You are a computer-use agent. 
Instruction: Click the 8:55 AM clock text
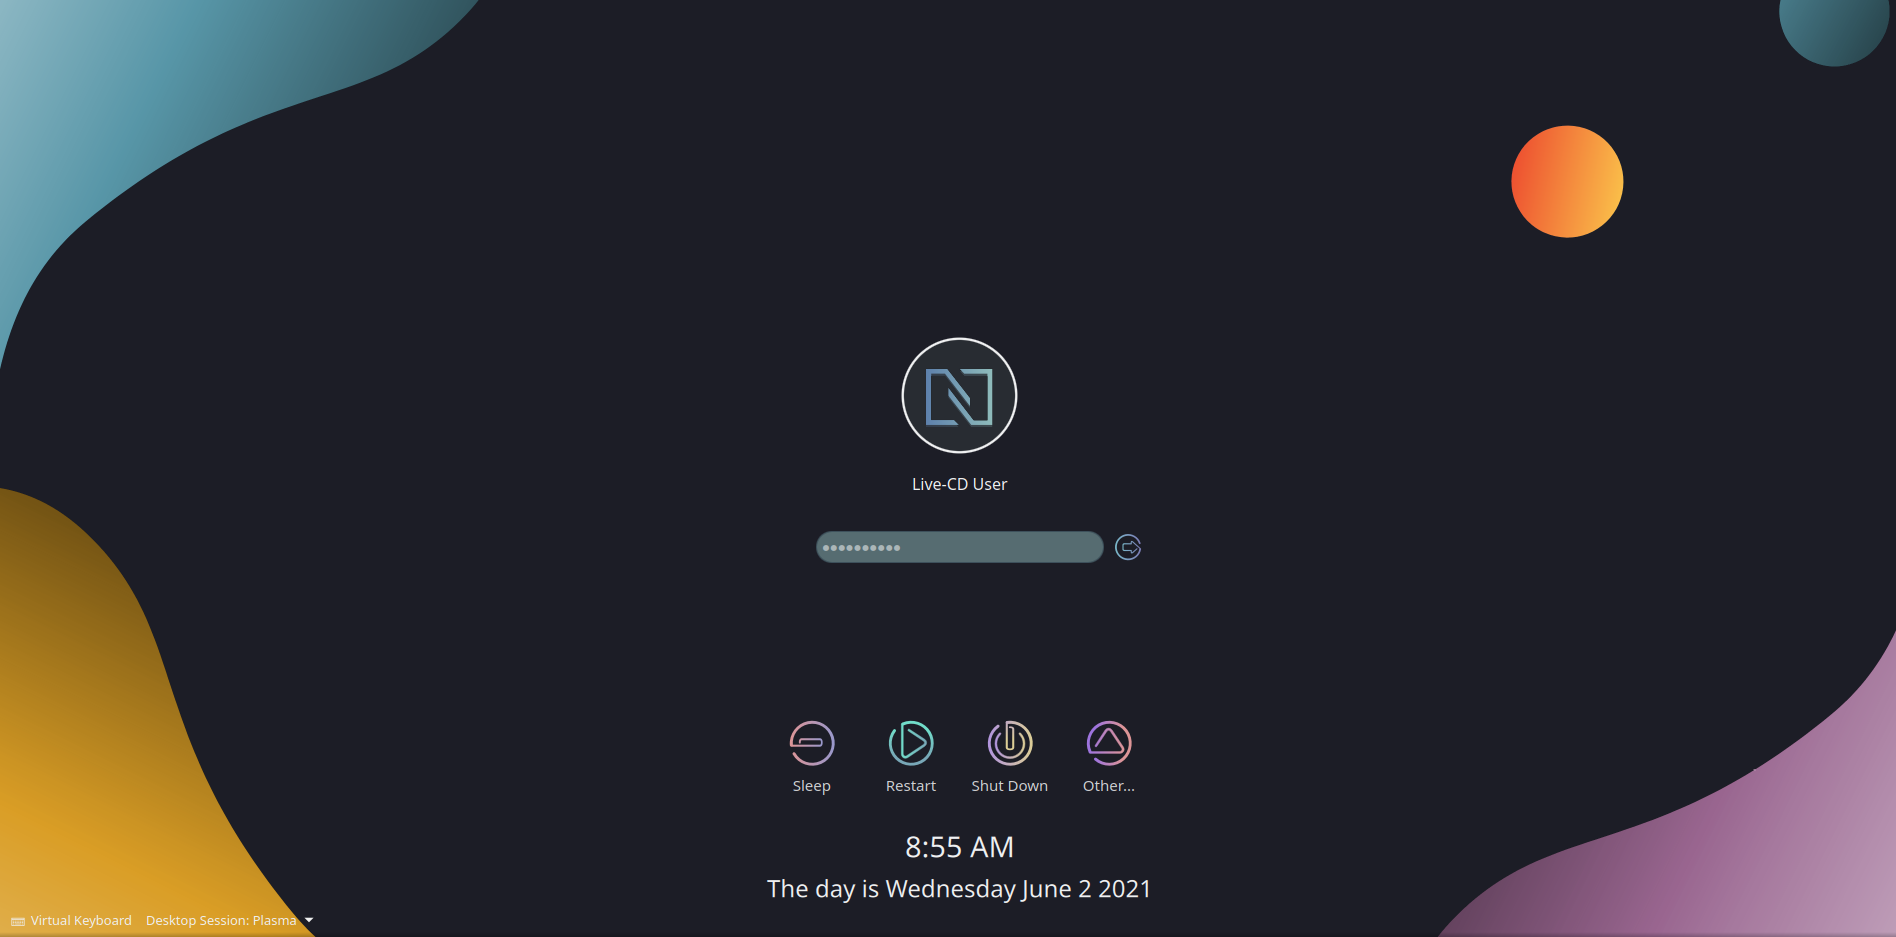(x=959, y=847)
